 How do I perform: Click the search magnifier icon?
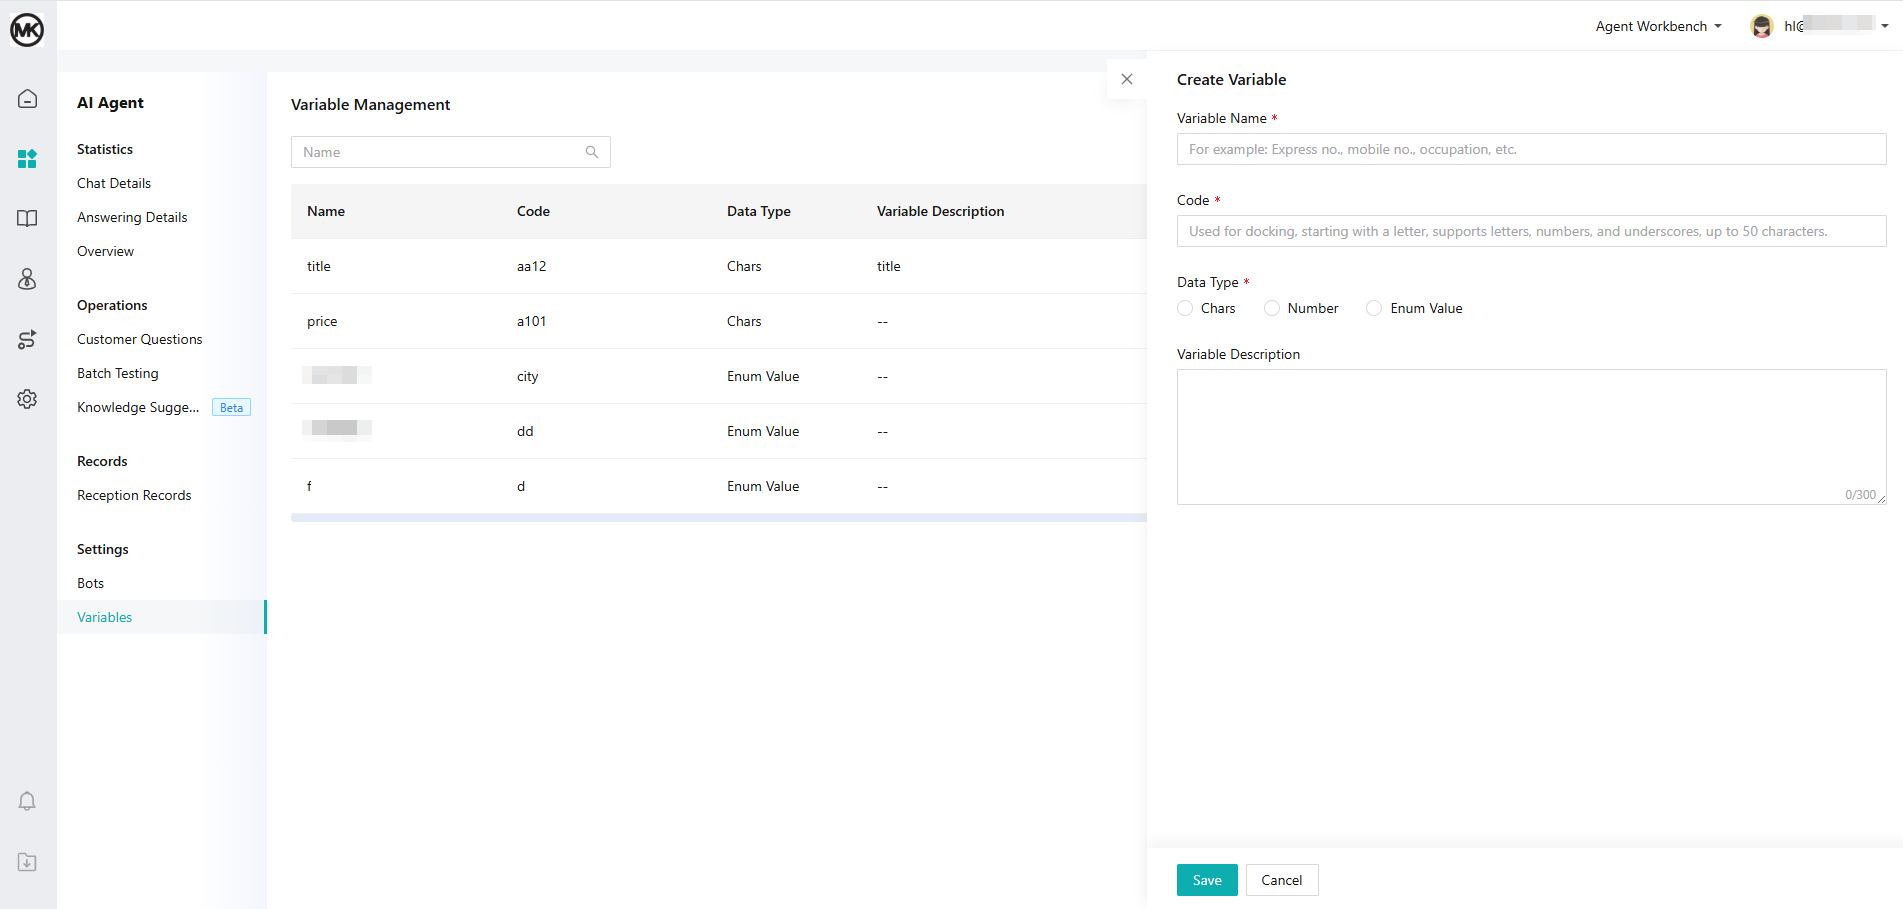[x=592, y=152]
